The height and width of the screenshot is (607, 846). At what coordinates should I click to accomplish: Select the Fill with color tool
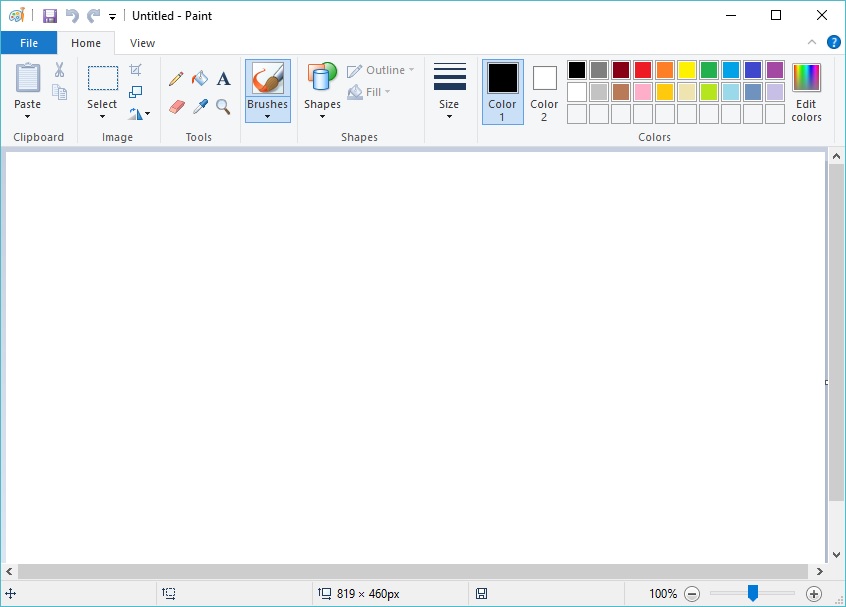point(200,77)
